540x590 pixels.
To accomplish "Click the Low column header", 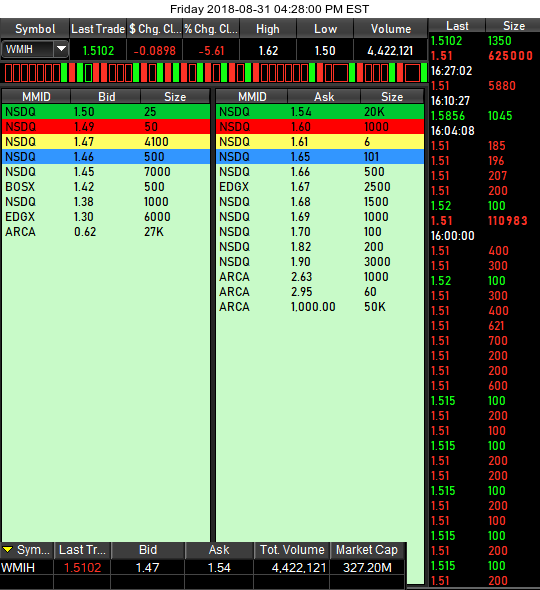I will click(x=325, y=29).
